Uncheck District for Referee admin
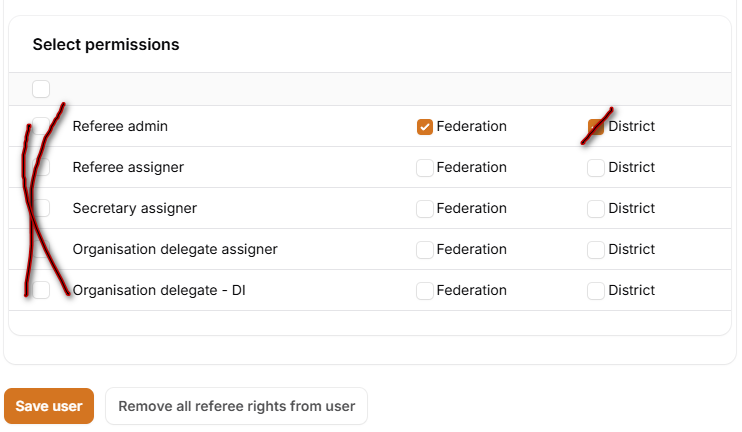Screen dimensions: 742x432 596,127
